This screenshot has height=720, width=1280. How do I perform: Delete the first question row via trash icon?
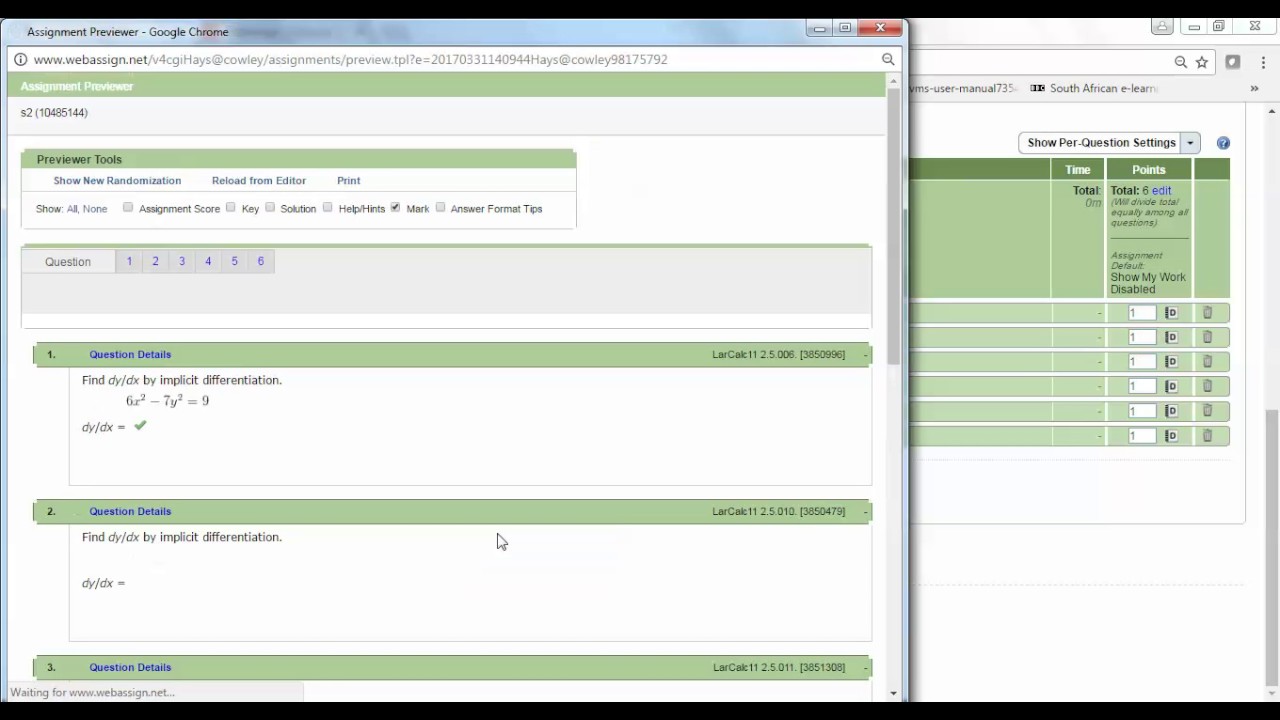[1207, 313]
